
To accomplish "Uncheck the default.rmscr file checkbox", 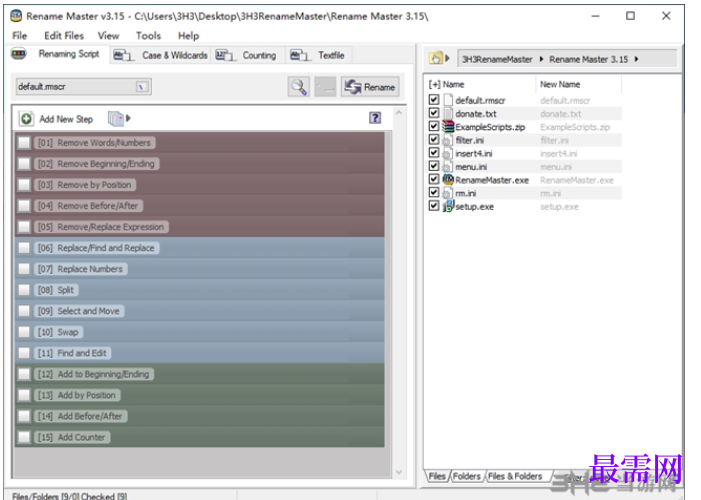I will pyautogui.click(x=434, y=99).
